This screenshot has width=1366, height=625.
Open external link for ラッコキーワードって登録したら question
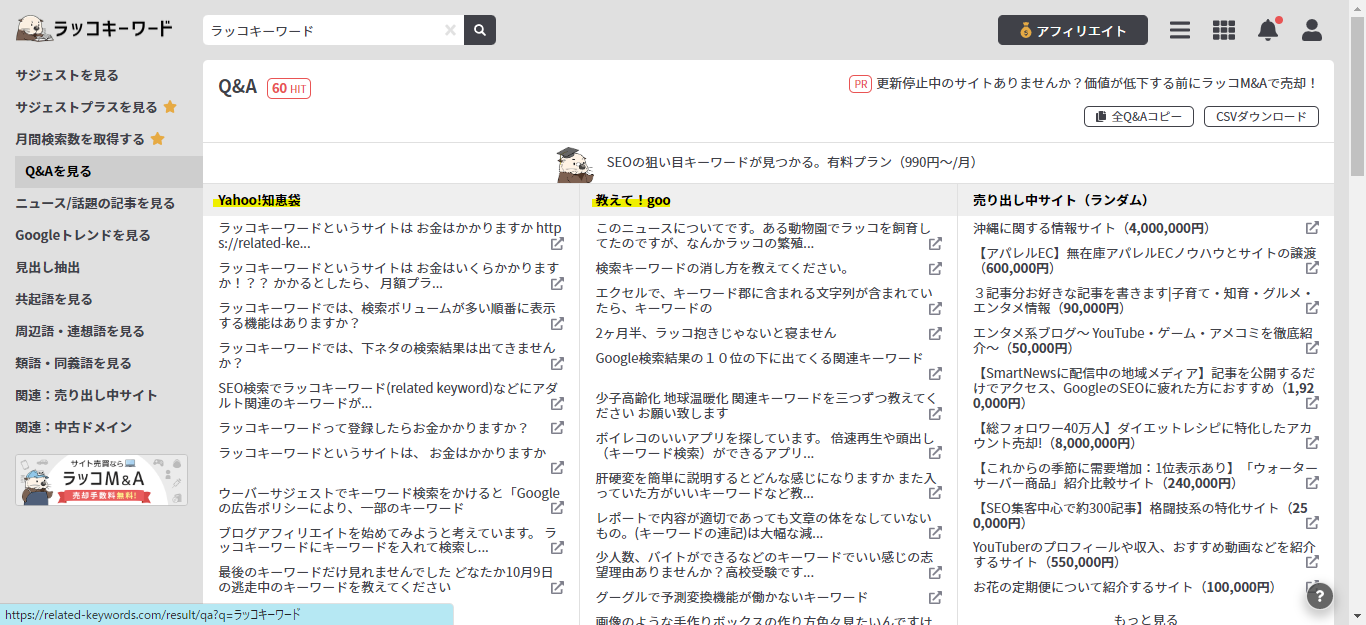pos(557,428)
